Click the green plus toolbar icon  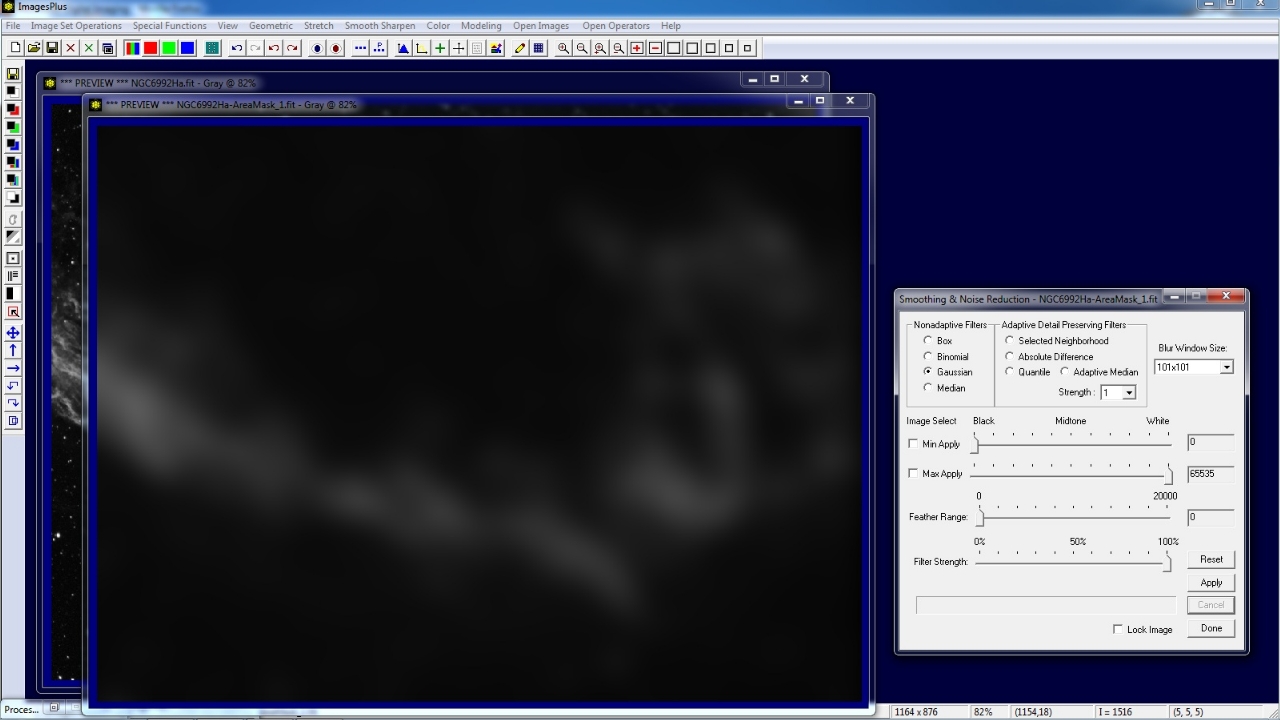coord(440,48)
